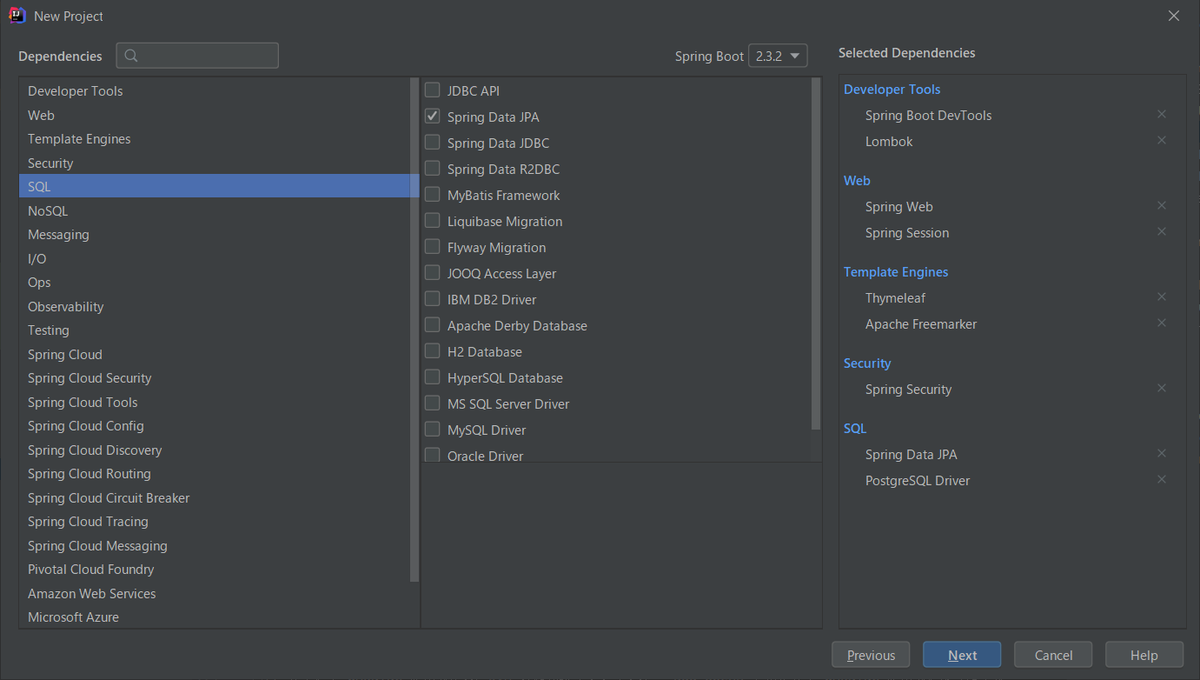The image size is (1200, 680).
Task: Enable Spring Data R2DBC dependency
Action: click(432, 168)
